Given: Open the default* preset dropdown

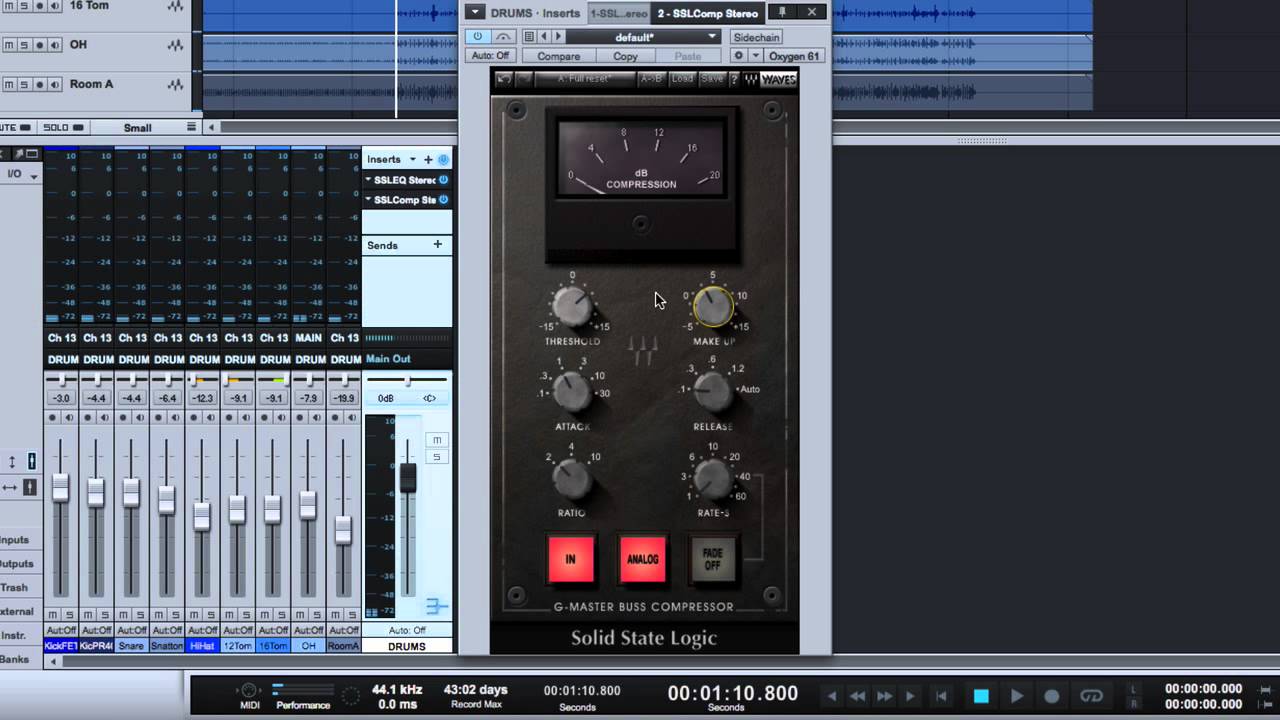Looking at the screenshot, I should pyautogui.click(x=642, y=37).
